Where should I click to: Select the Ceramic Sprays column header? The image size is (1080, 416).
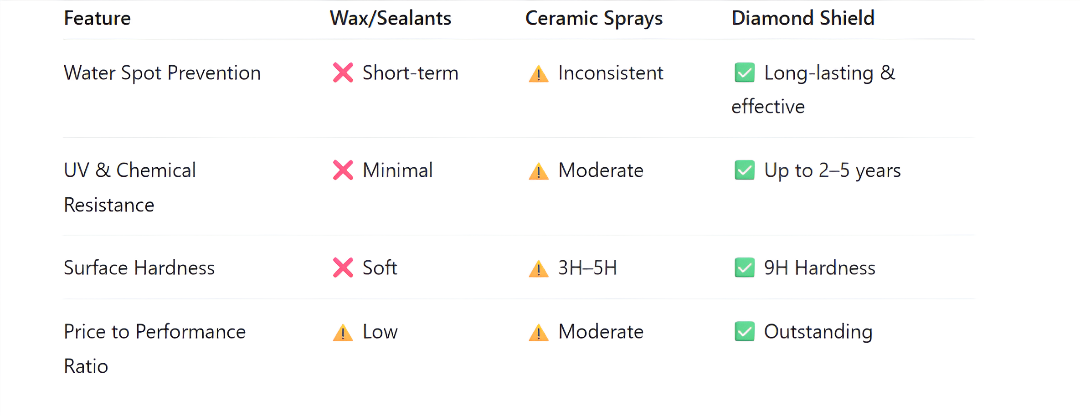594,19
